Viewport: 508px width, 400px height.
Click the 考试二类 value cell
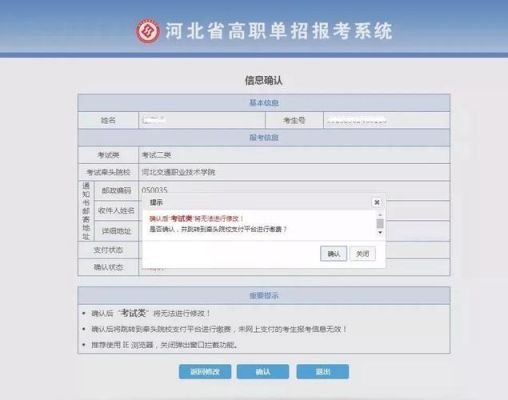(x=294, y=155)
